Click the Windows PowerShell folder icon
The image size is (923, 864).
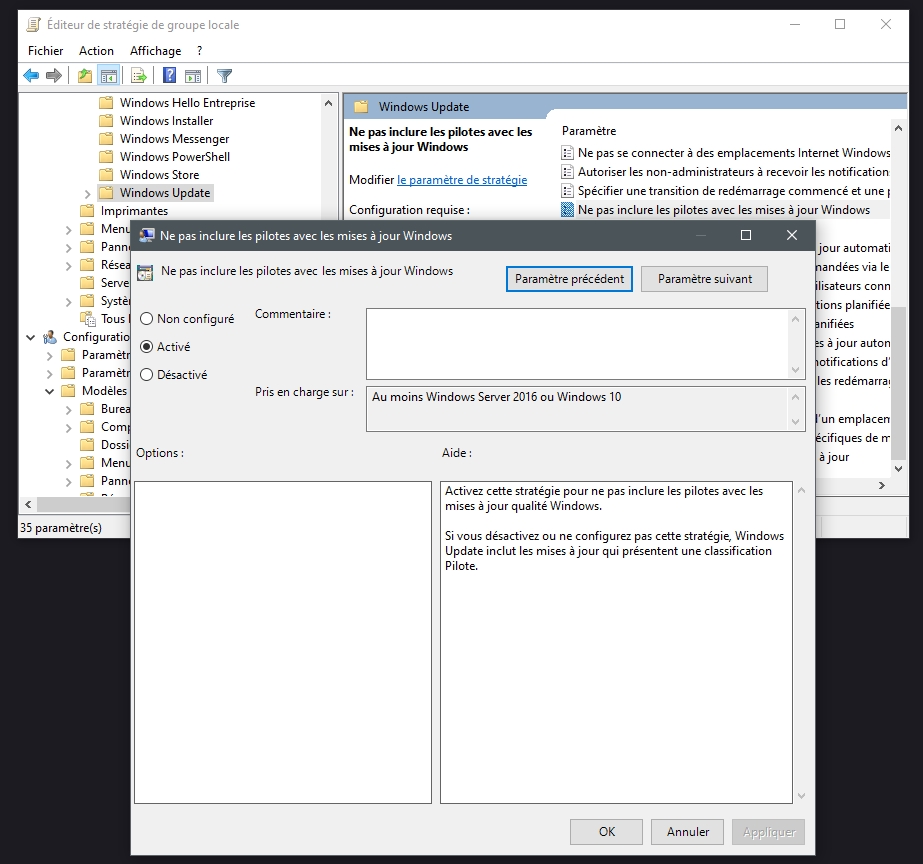tap(106, 157)
